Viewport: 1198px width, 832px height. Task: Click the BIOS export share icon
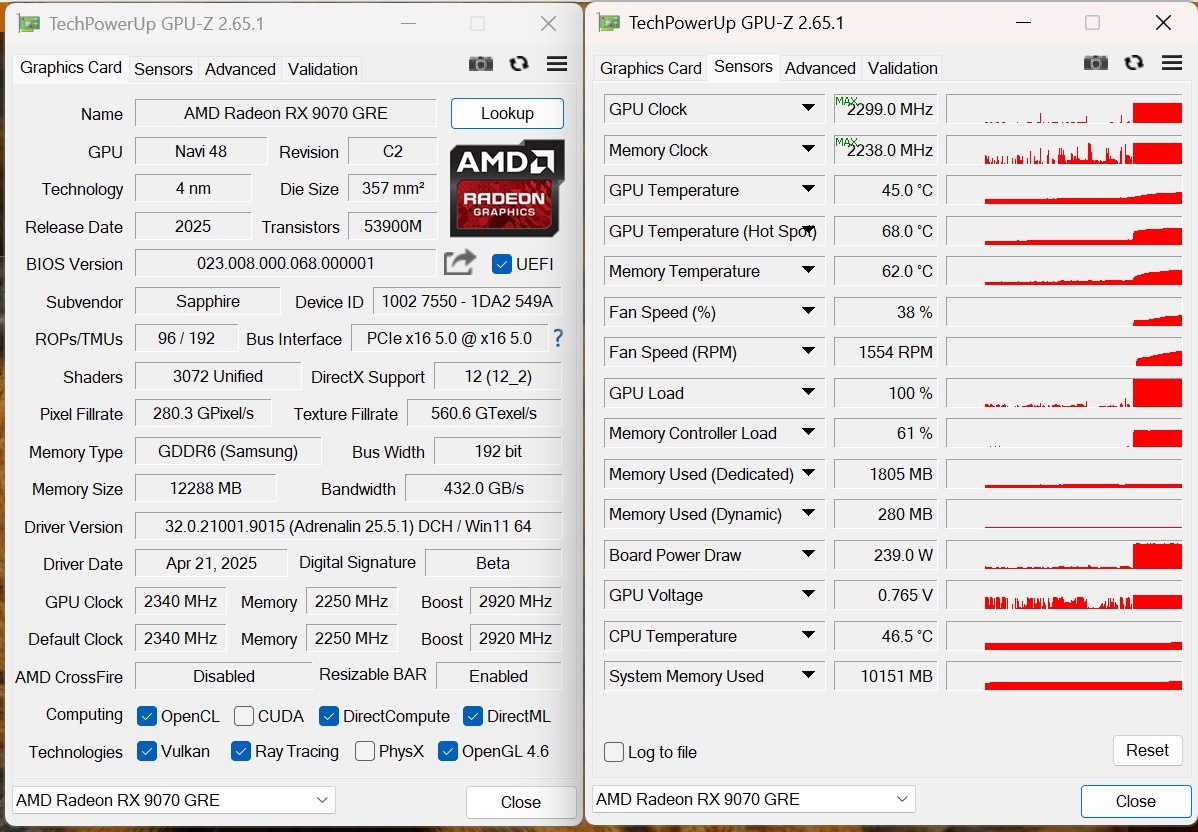[x=460, y=264]
